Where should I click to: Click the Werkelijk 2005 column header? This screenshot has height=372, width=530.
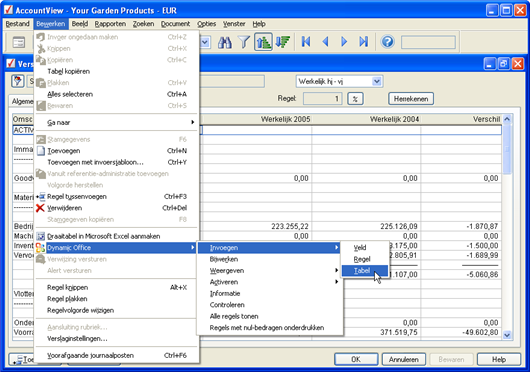(x=257, y=119)
